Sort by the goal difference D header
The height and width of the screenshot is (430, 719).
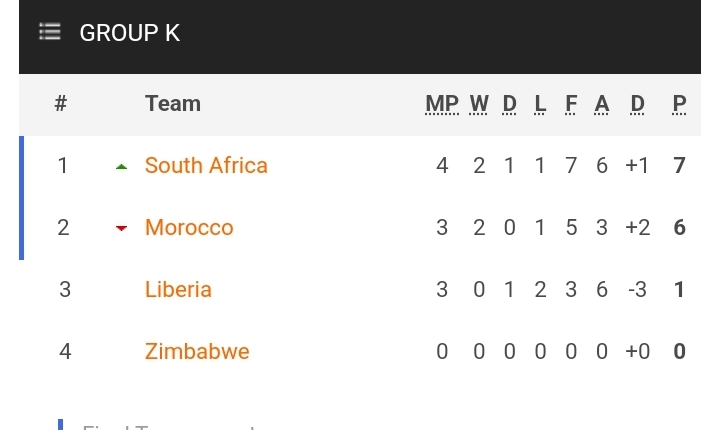click(638, 103)
